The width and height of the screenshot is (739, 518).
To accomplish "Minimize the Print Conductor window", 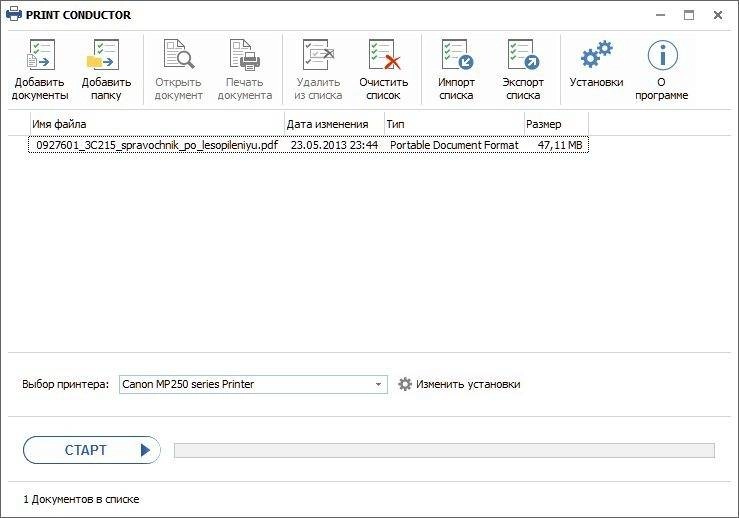I will point(661,15).
